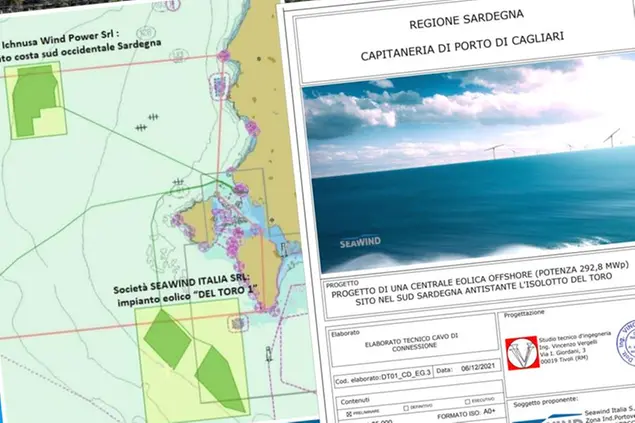Click 'ELABORATO TECNICO CAVO DI CONNESSIONE' text
This screenshot has width=635, height=423.
411,342
